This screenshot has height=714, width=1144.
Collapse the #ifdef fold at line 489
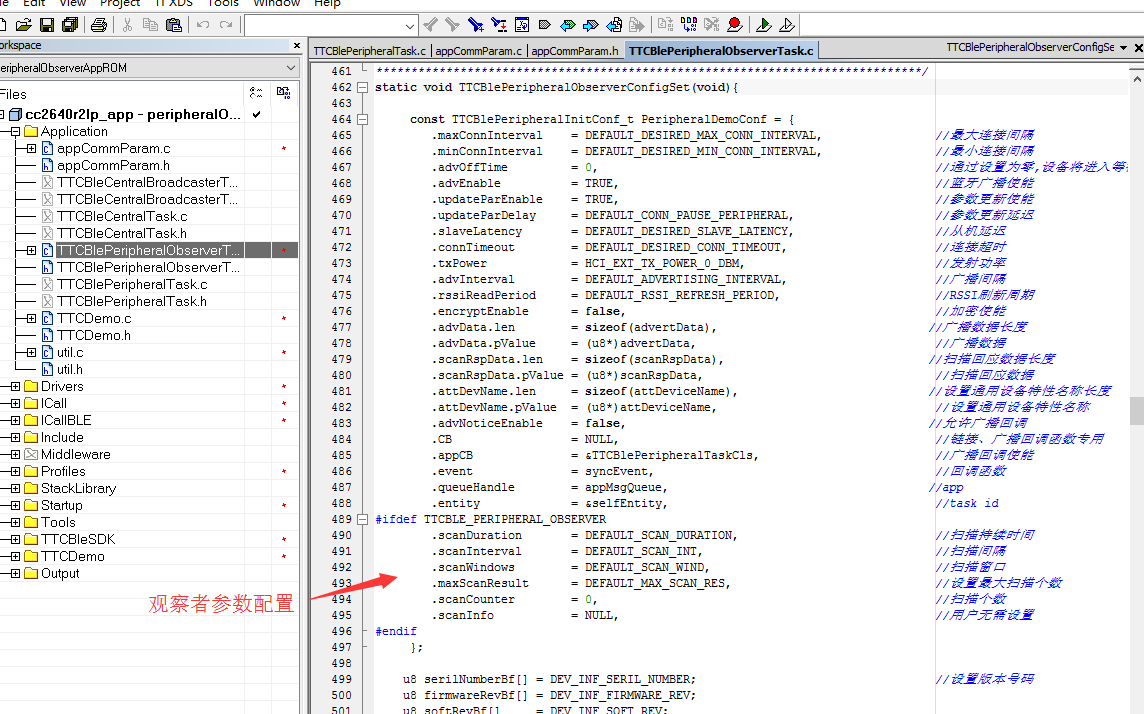(363, 519)
